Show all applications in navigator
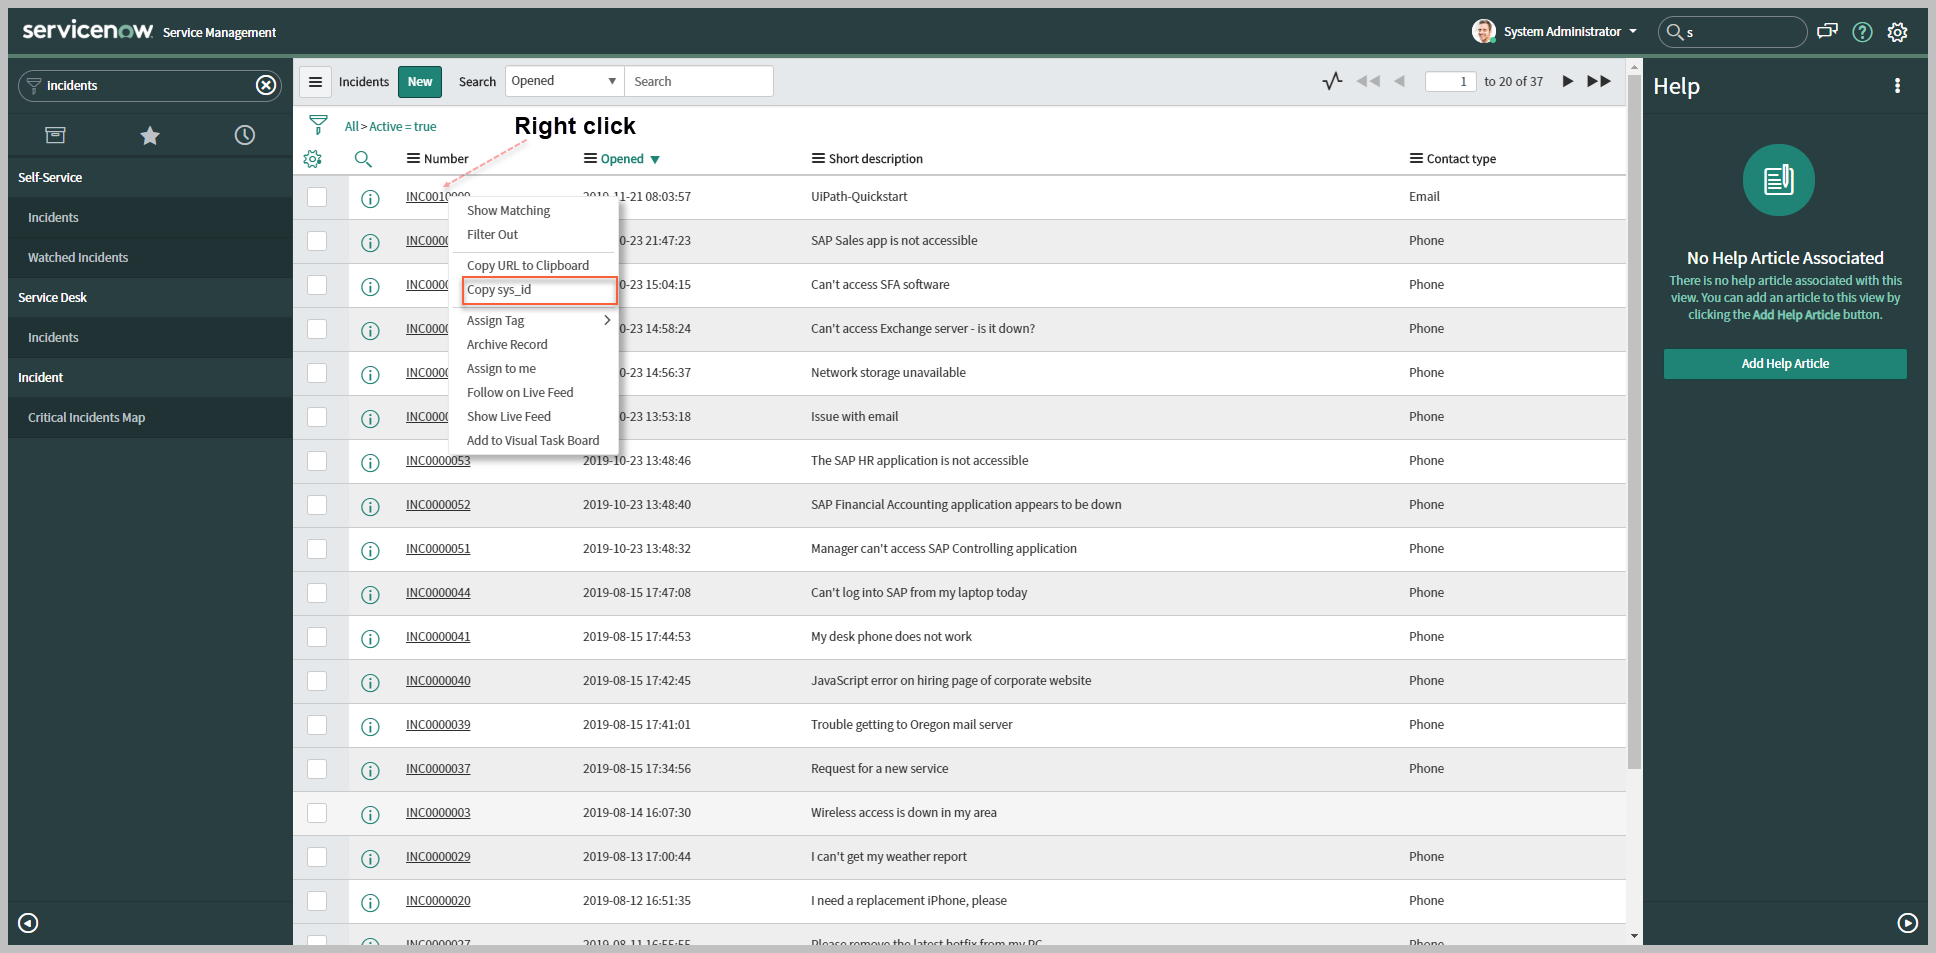This screenshot has width=1936, height=953. tap(55, 135)
